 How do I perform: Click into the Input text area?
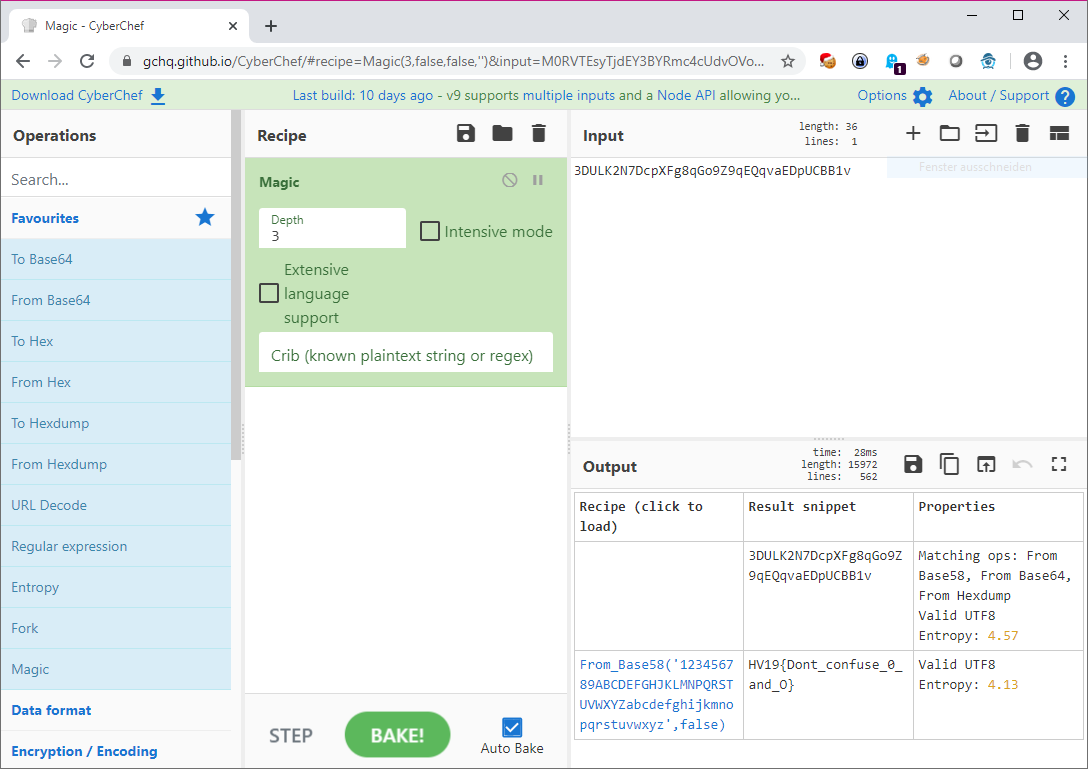tap(829, 298)
